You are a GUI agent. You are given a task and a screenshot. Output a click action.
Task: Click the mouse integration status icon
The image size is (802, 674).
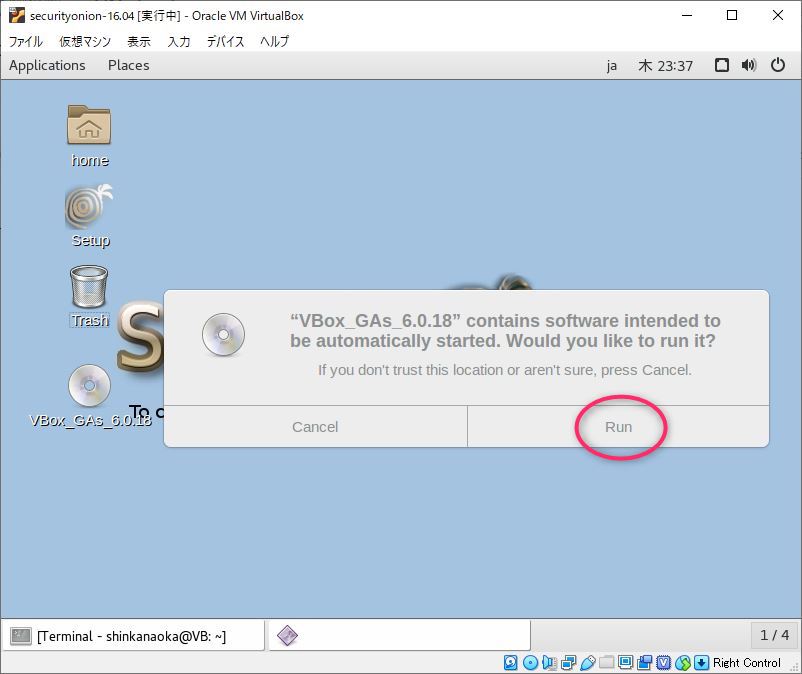pyautogui.click(x=683, y=663)
